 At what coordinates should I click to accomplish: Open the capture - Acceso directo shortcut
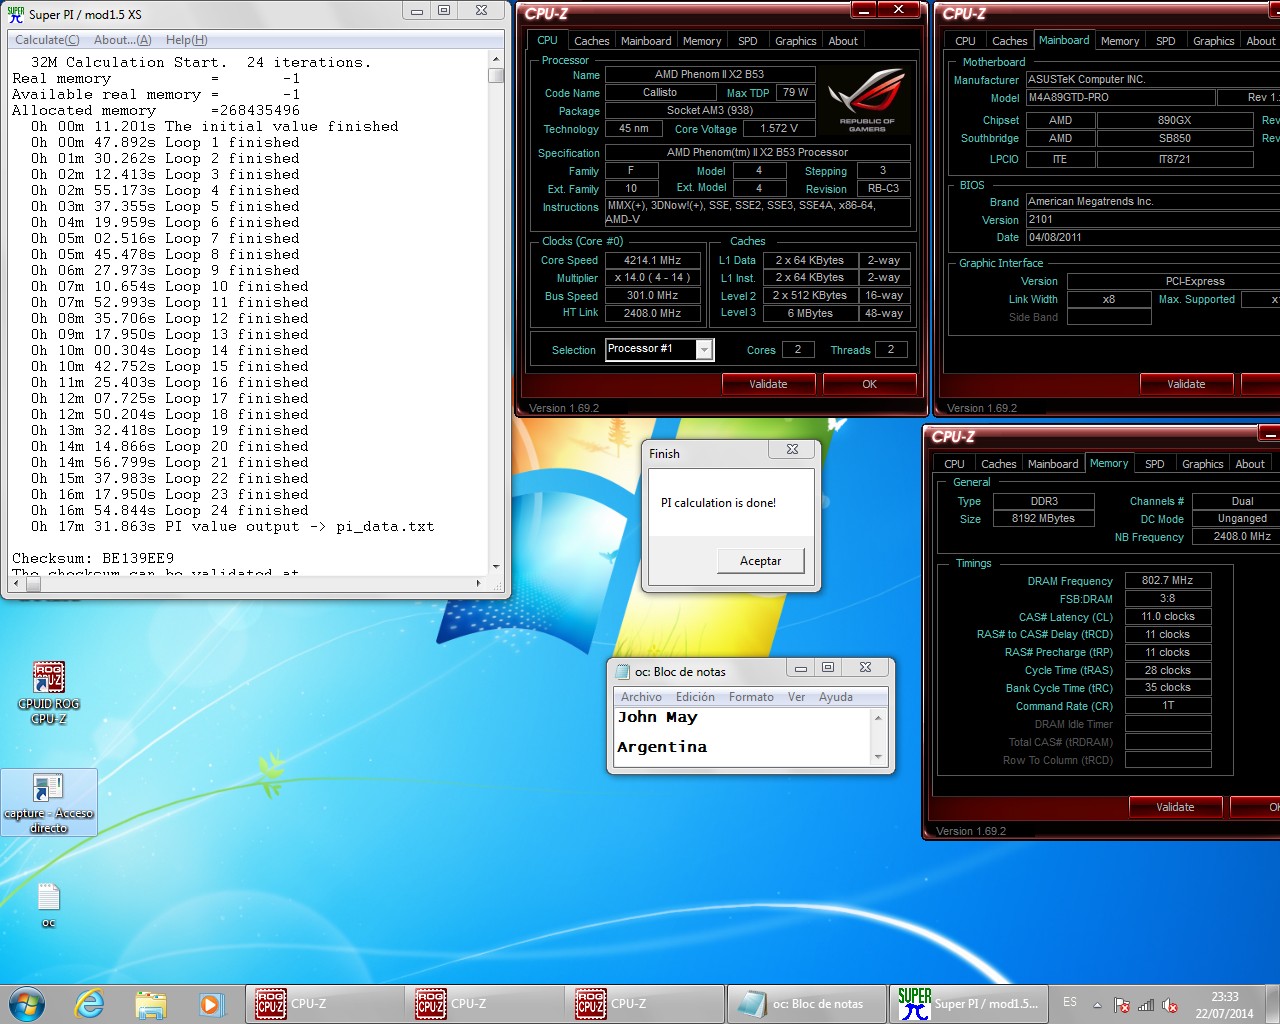(x=48, y=802)
